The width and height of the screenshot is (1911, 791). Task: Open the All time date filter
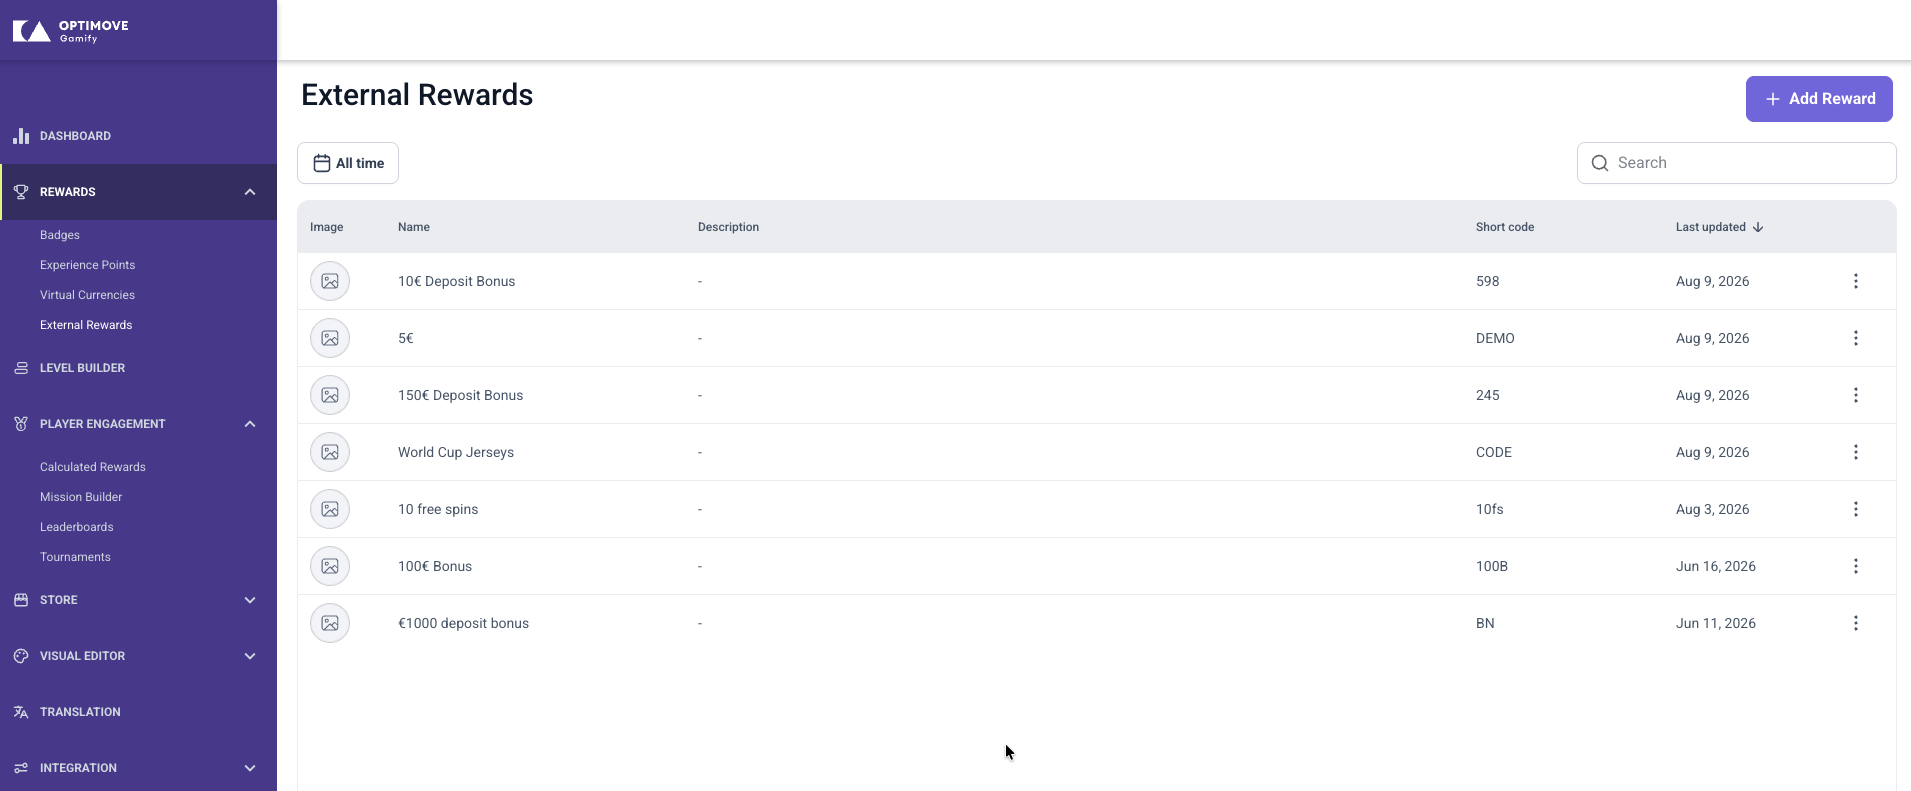click(x=348, y=163)
